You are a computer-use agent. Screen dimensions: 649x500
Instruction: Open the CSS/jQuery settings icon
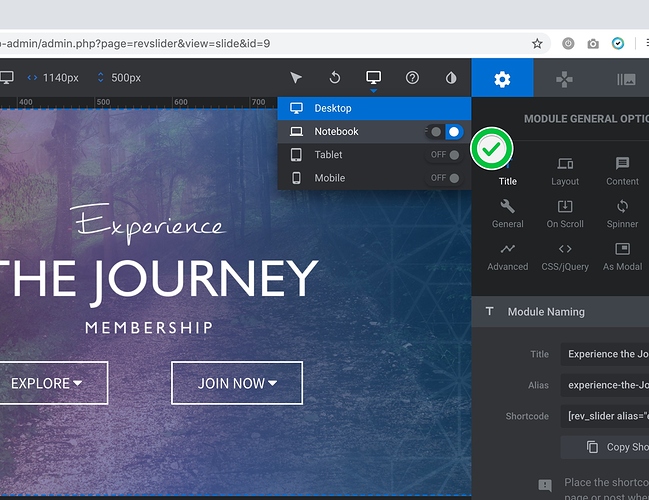point(565,256)
